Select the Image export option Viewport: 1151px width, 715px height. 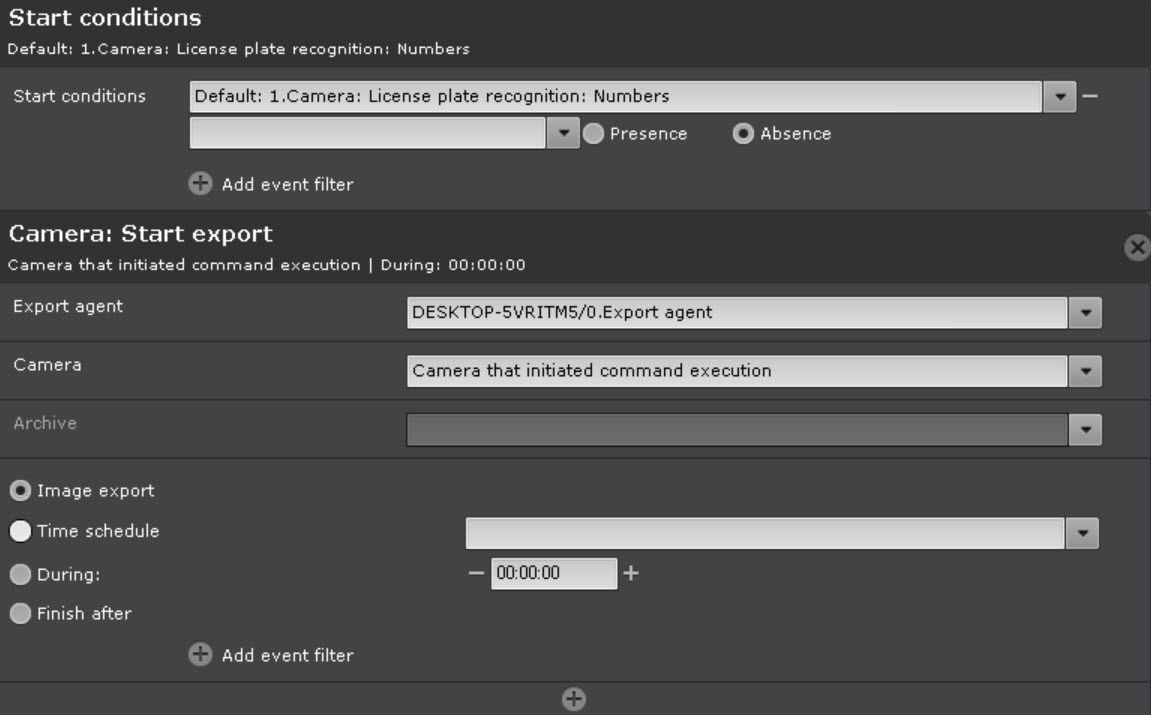[20, 491]
